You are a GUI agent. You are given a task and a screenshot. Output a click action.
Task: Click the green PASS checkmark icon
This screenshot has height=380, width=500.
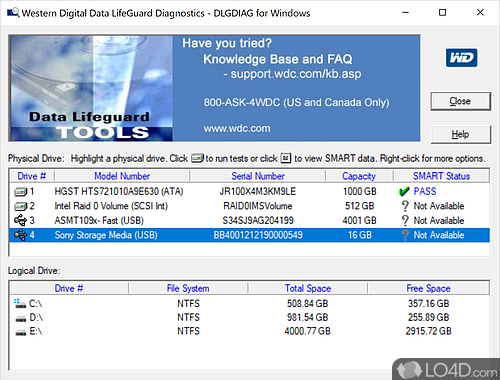pyautogui.click(x=404, y=191)
